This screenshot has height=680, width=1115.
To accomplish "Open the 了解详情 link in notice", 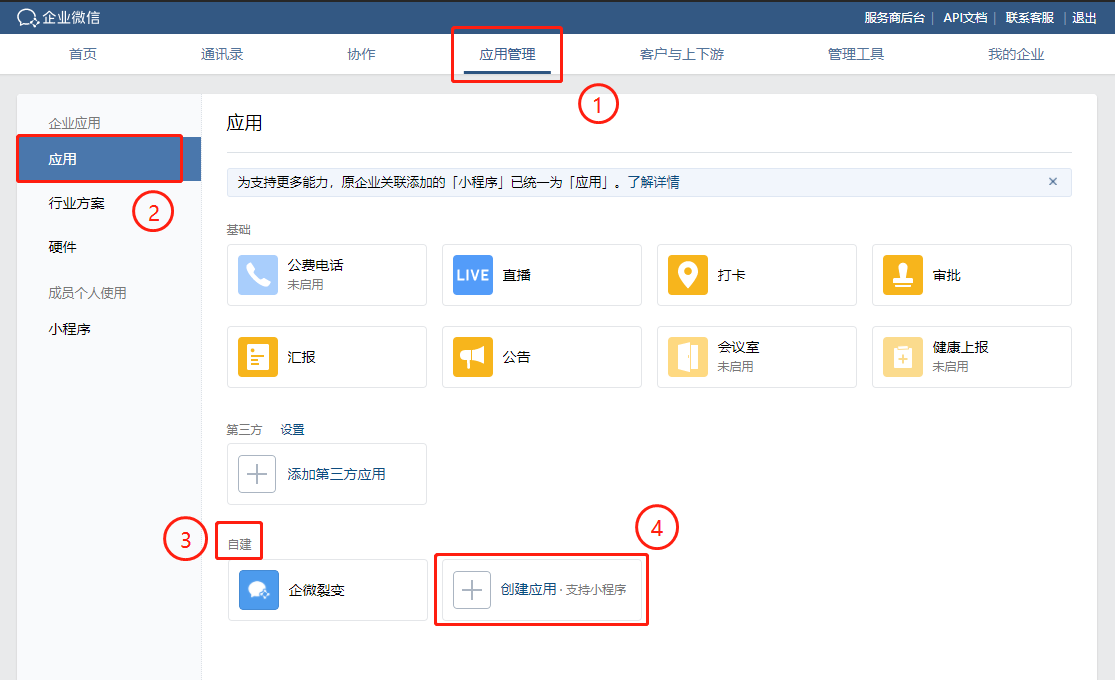I will (x=654, y=183).
